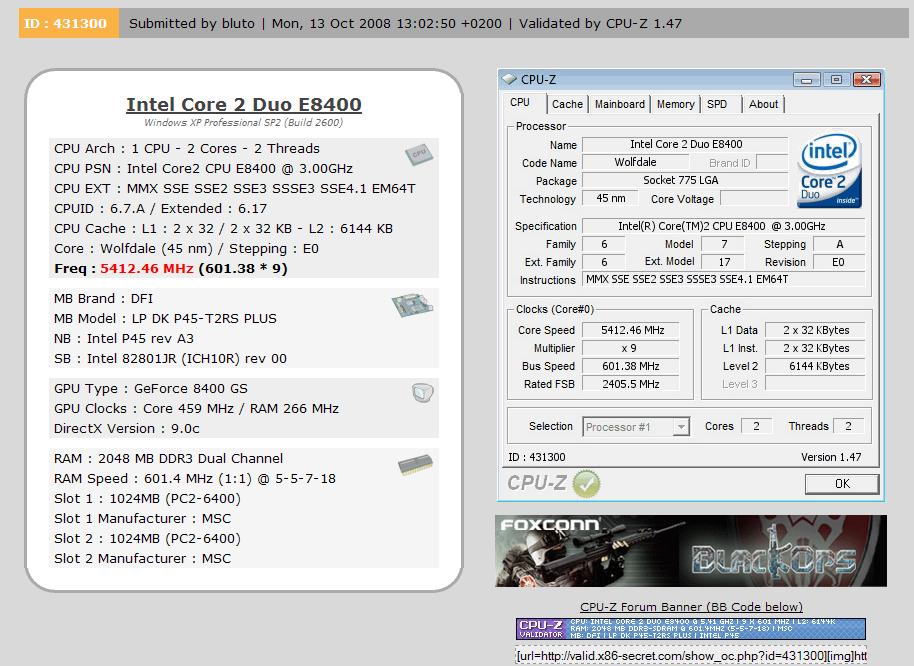Click the L1 Data value 2 x 32 KBytes
Image resolution: width=914 pixels, height=666 pixels.
pos(815,330)
